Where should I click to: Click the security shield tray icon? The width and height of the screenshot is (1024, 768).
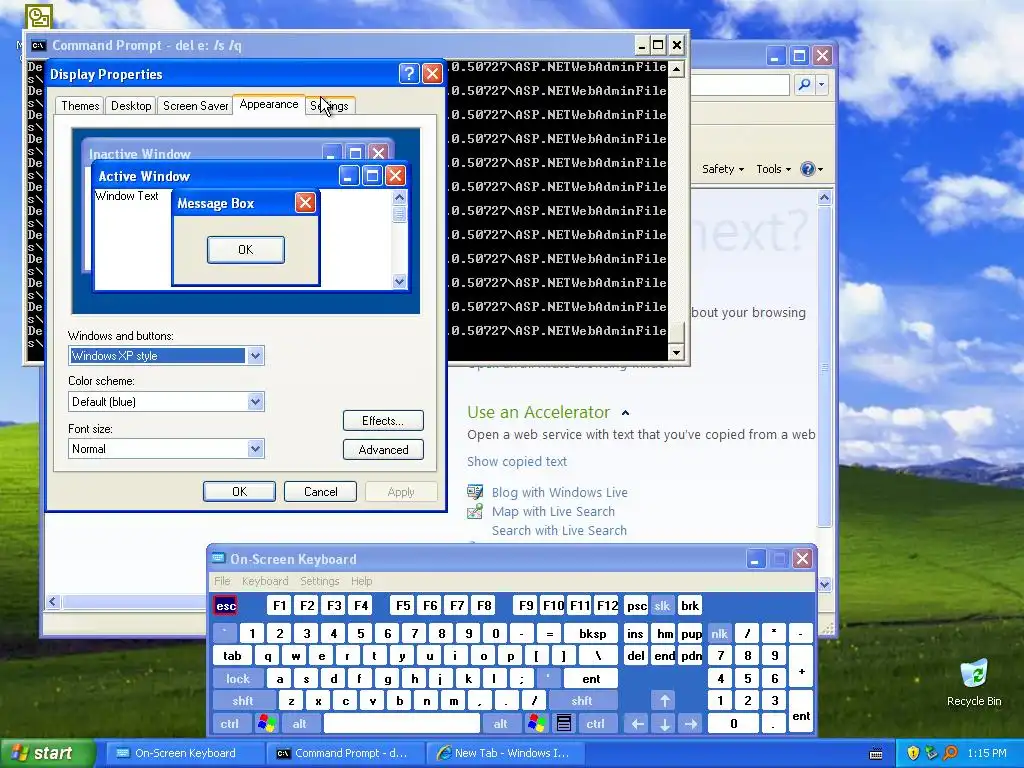coord(913,753)
